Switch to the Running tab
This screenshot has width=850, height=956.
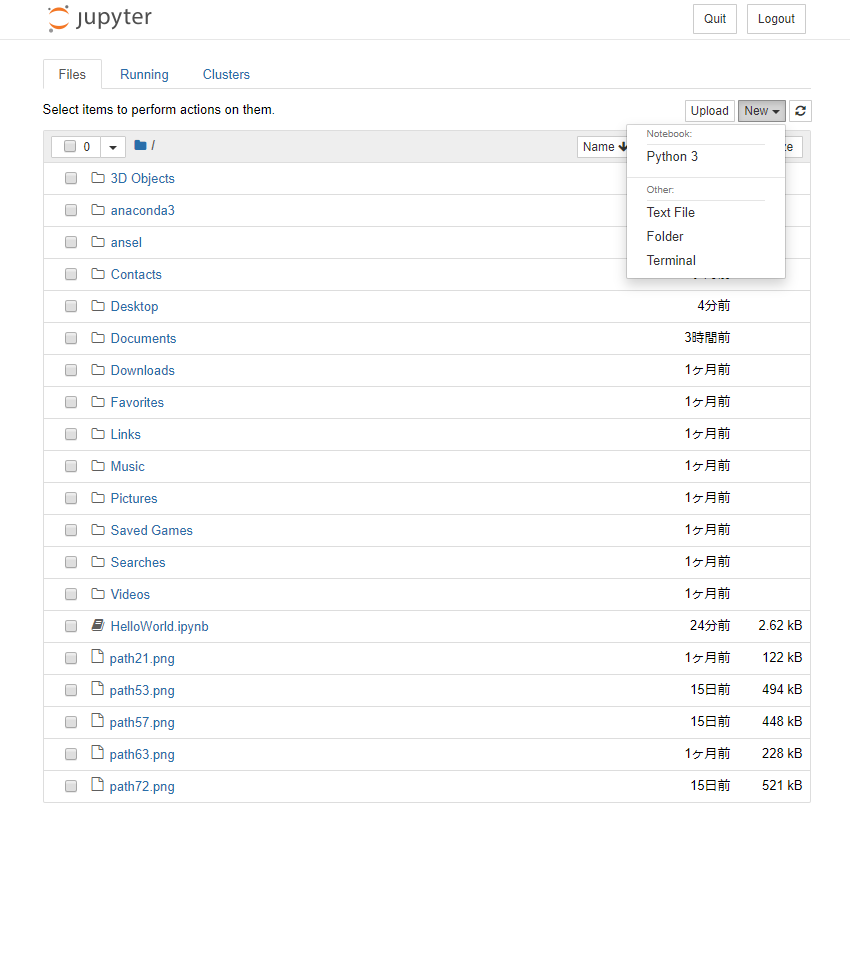click(x=144, y=74)
